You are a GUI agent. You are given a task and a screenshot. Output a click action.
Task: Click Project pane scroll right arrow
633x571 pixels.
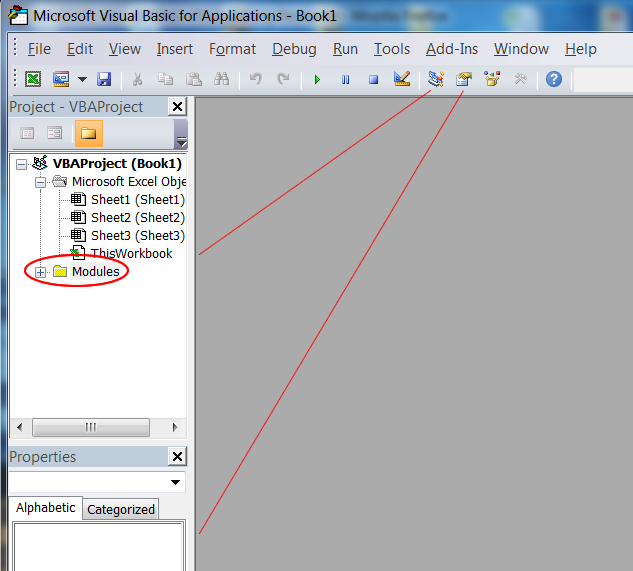tap(175, 427)
